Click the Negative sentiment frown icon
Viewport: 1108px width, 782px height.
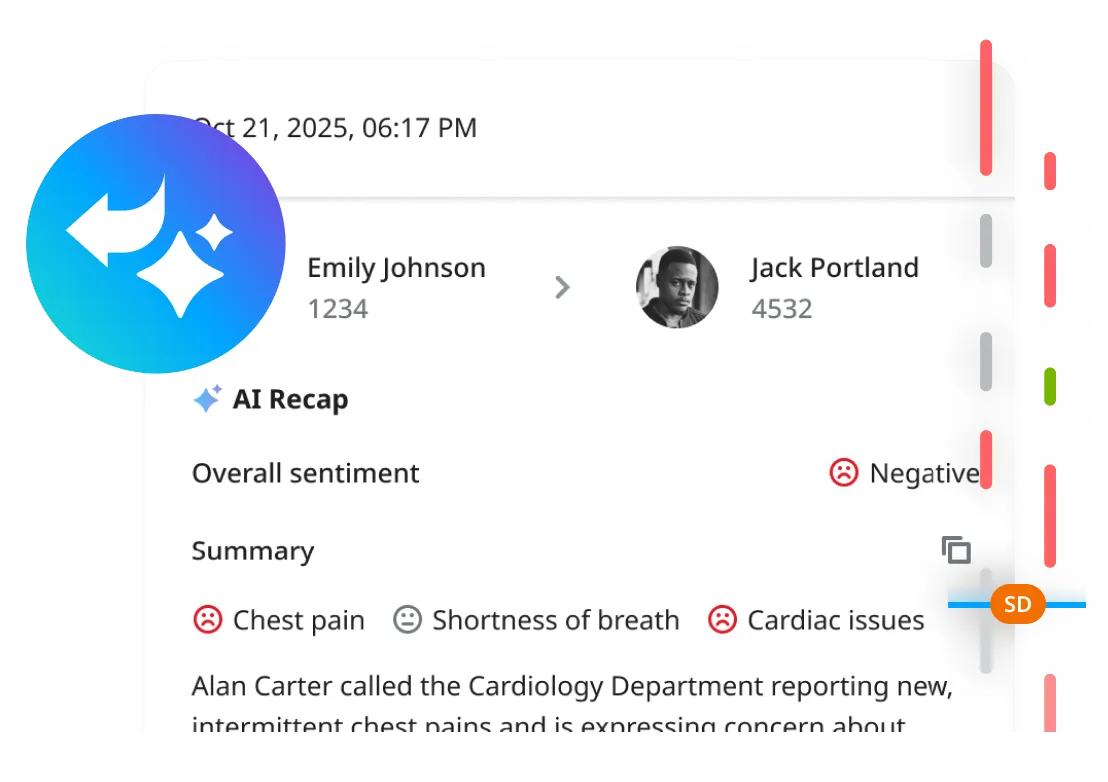843,472
